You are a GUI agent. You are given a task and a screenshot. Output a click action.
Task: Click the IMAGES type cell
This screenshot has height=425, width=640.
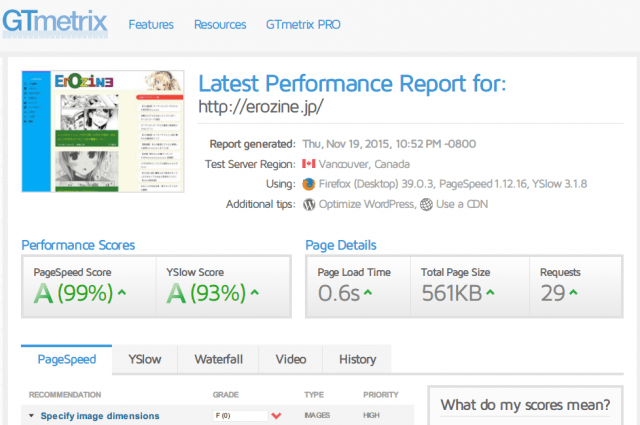click(317, 415)
